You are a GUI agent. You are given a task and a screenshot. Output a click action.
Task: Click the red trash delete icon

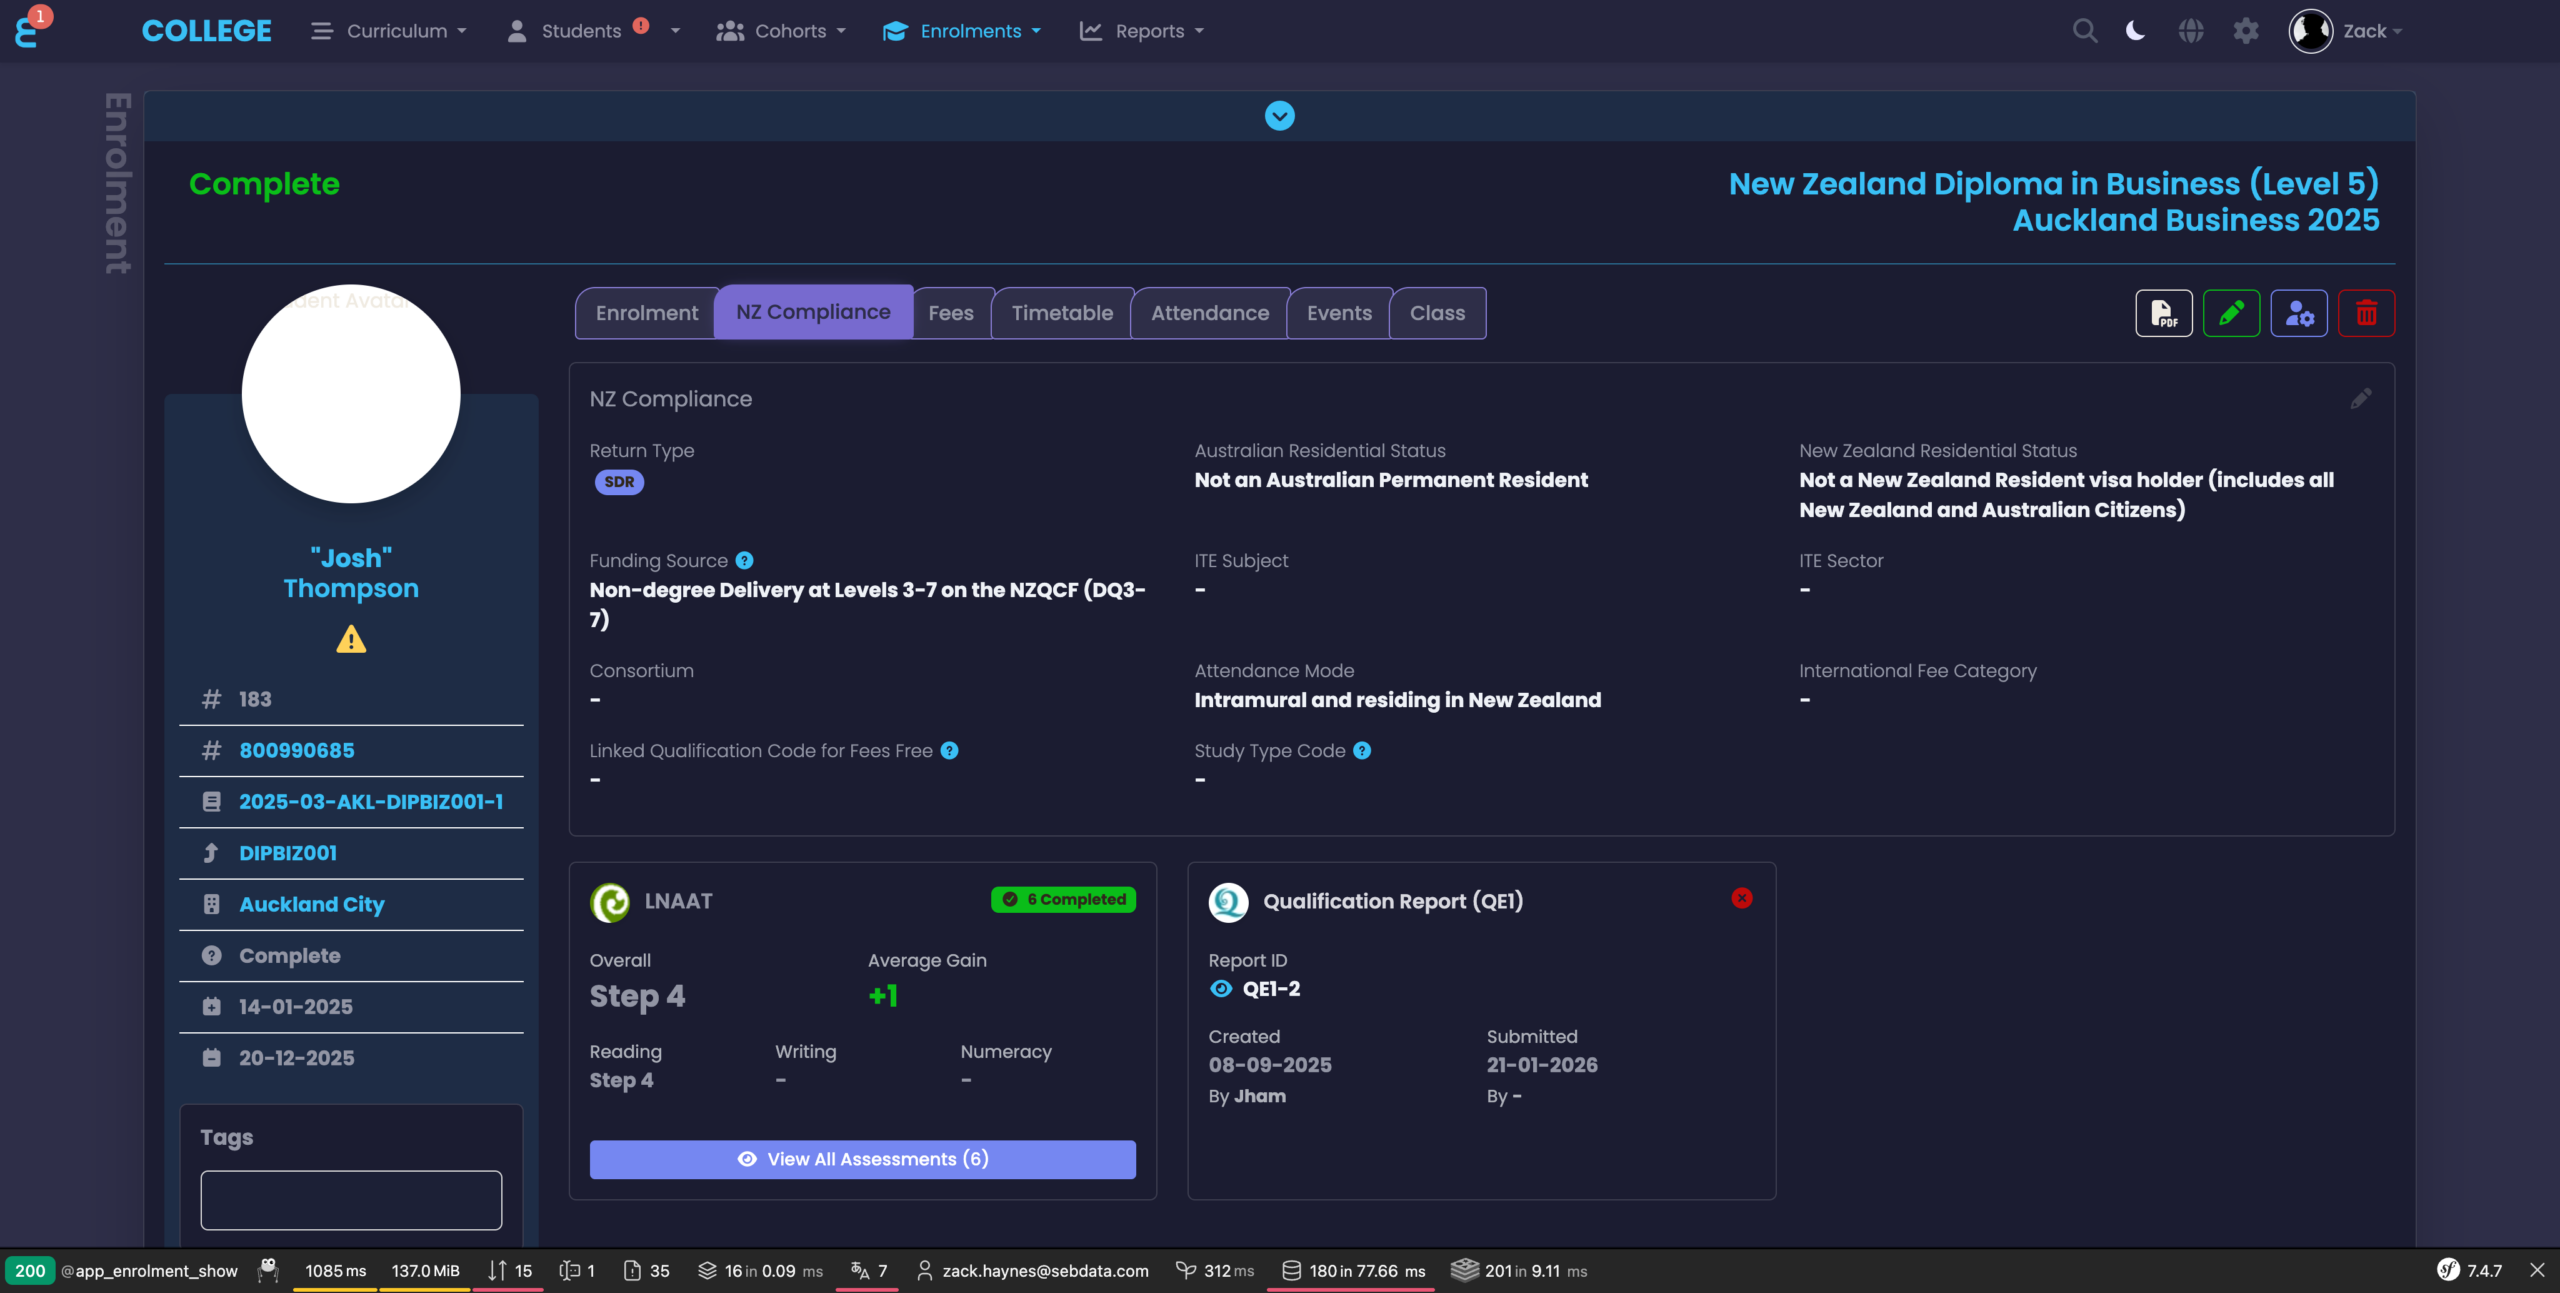pos(2366,314)
